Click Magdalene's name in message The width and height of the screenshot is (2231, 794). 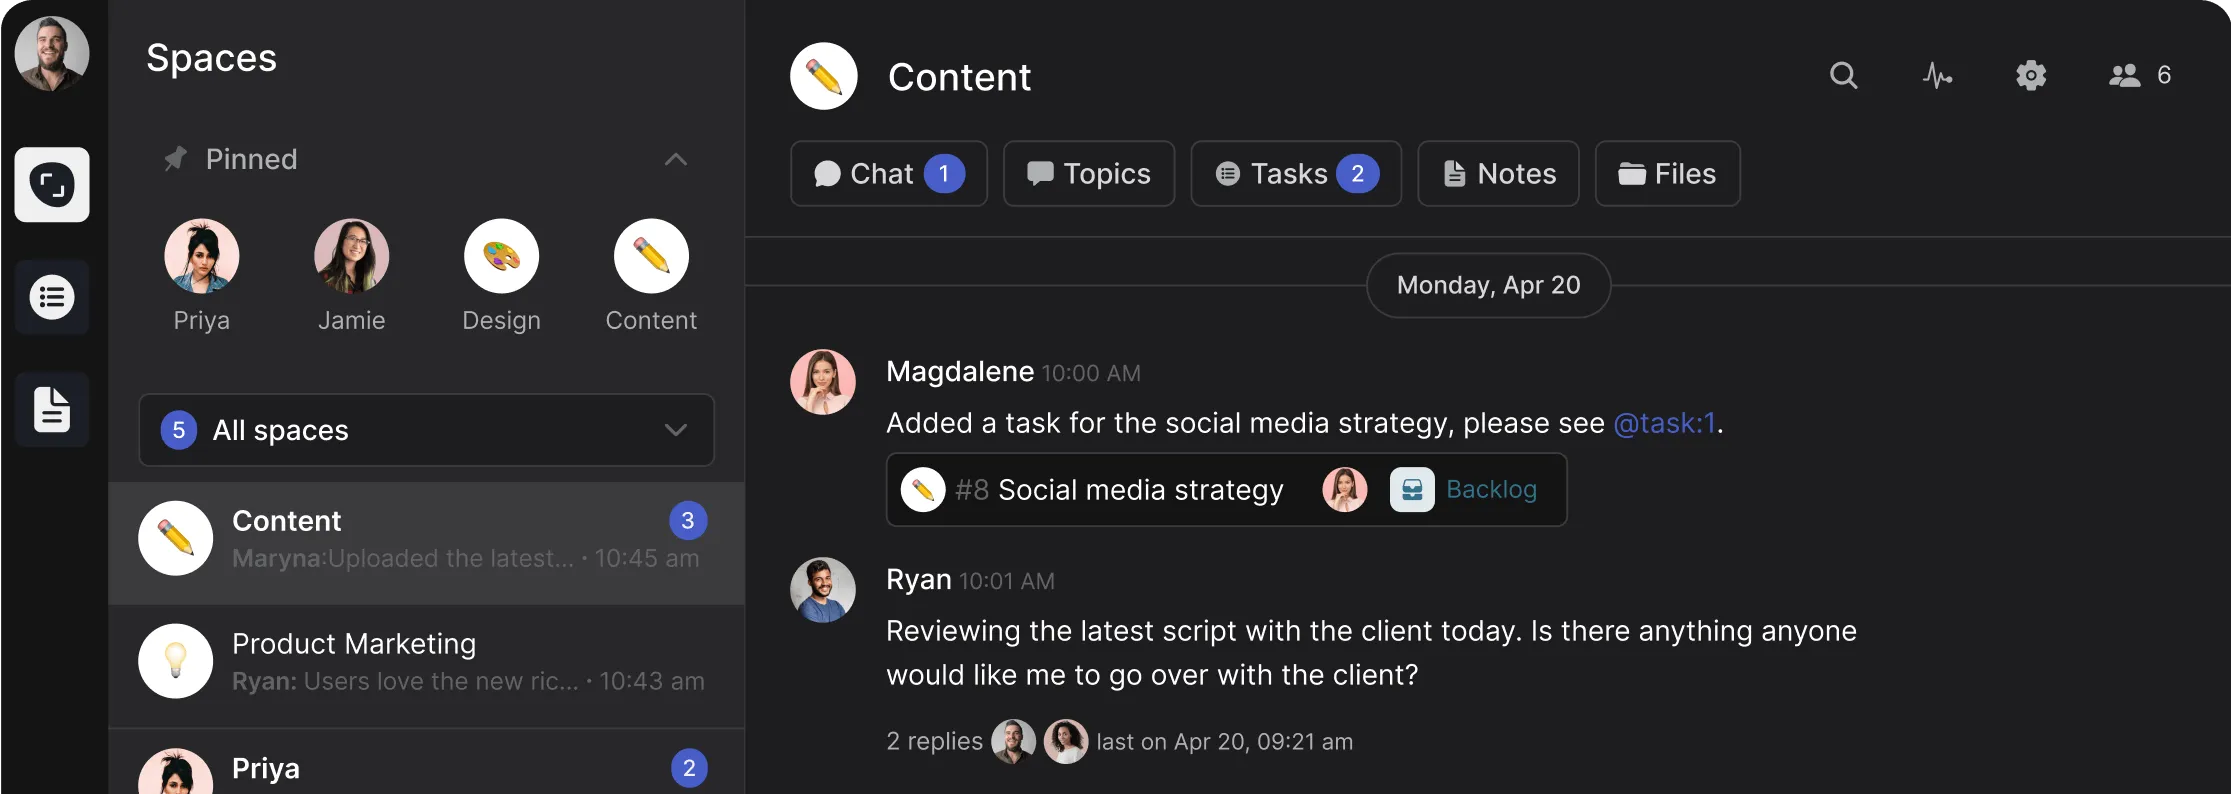[960, 372]
